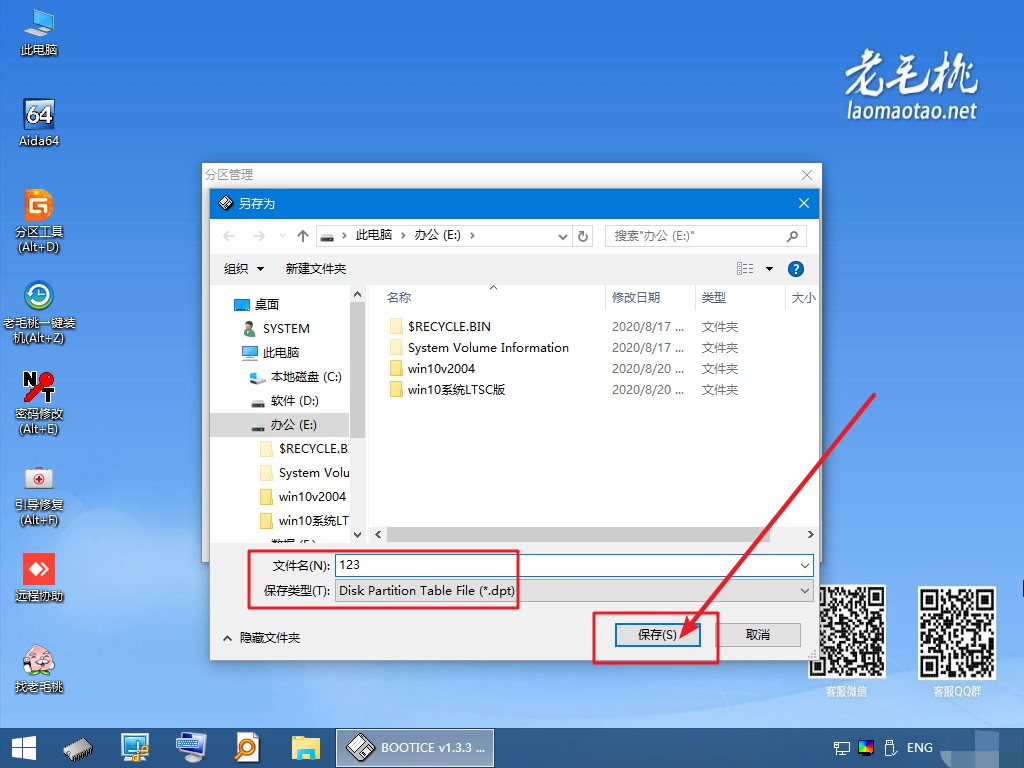Sort by 名称 column header

point(399,298)
